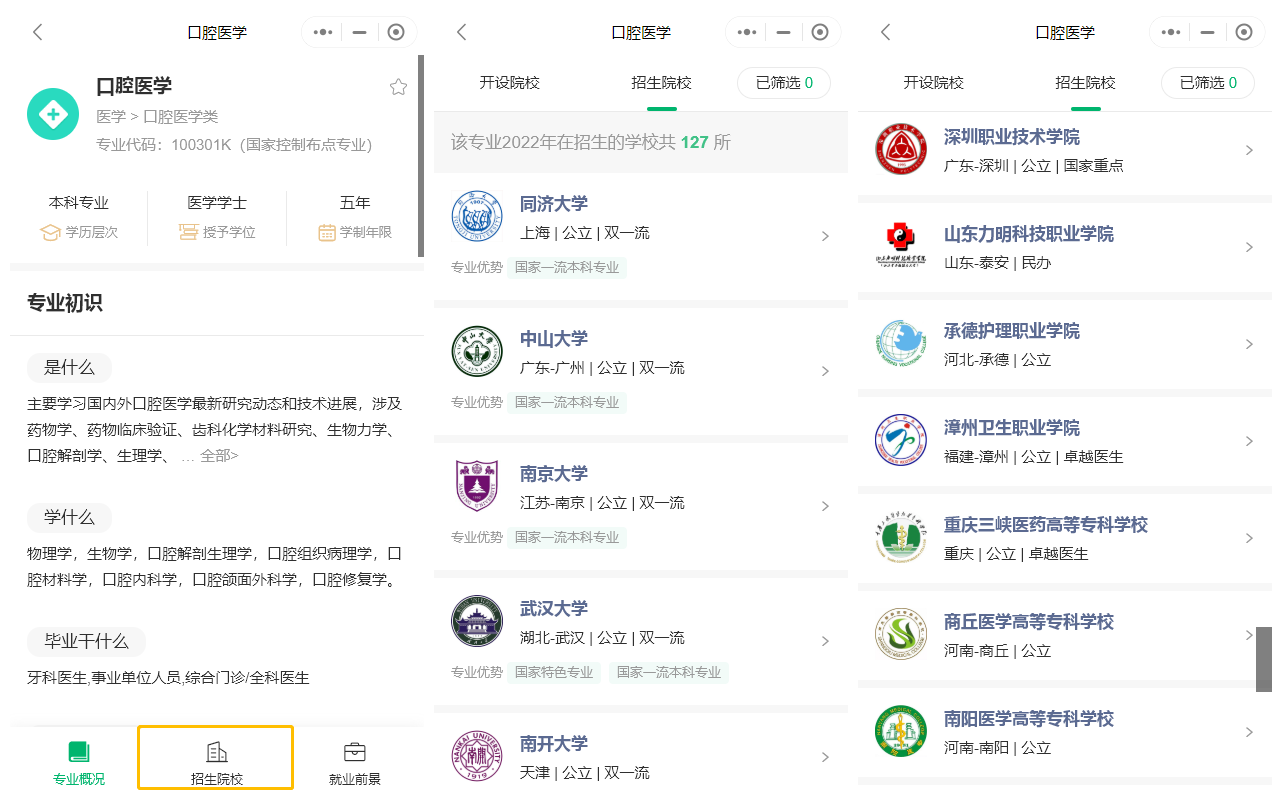
Task: Click the 是什么 section label
Action: tap(69, 368)
